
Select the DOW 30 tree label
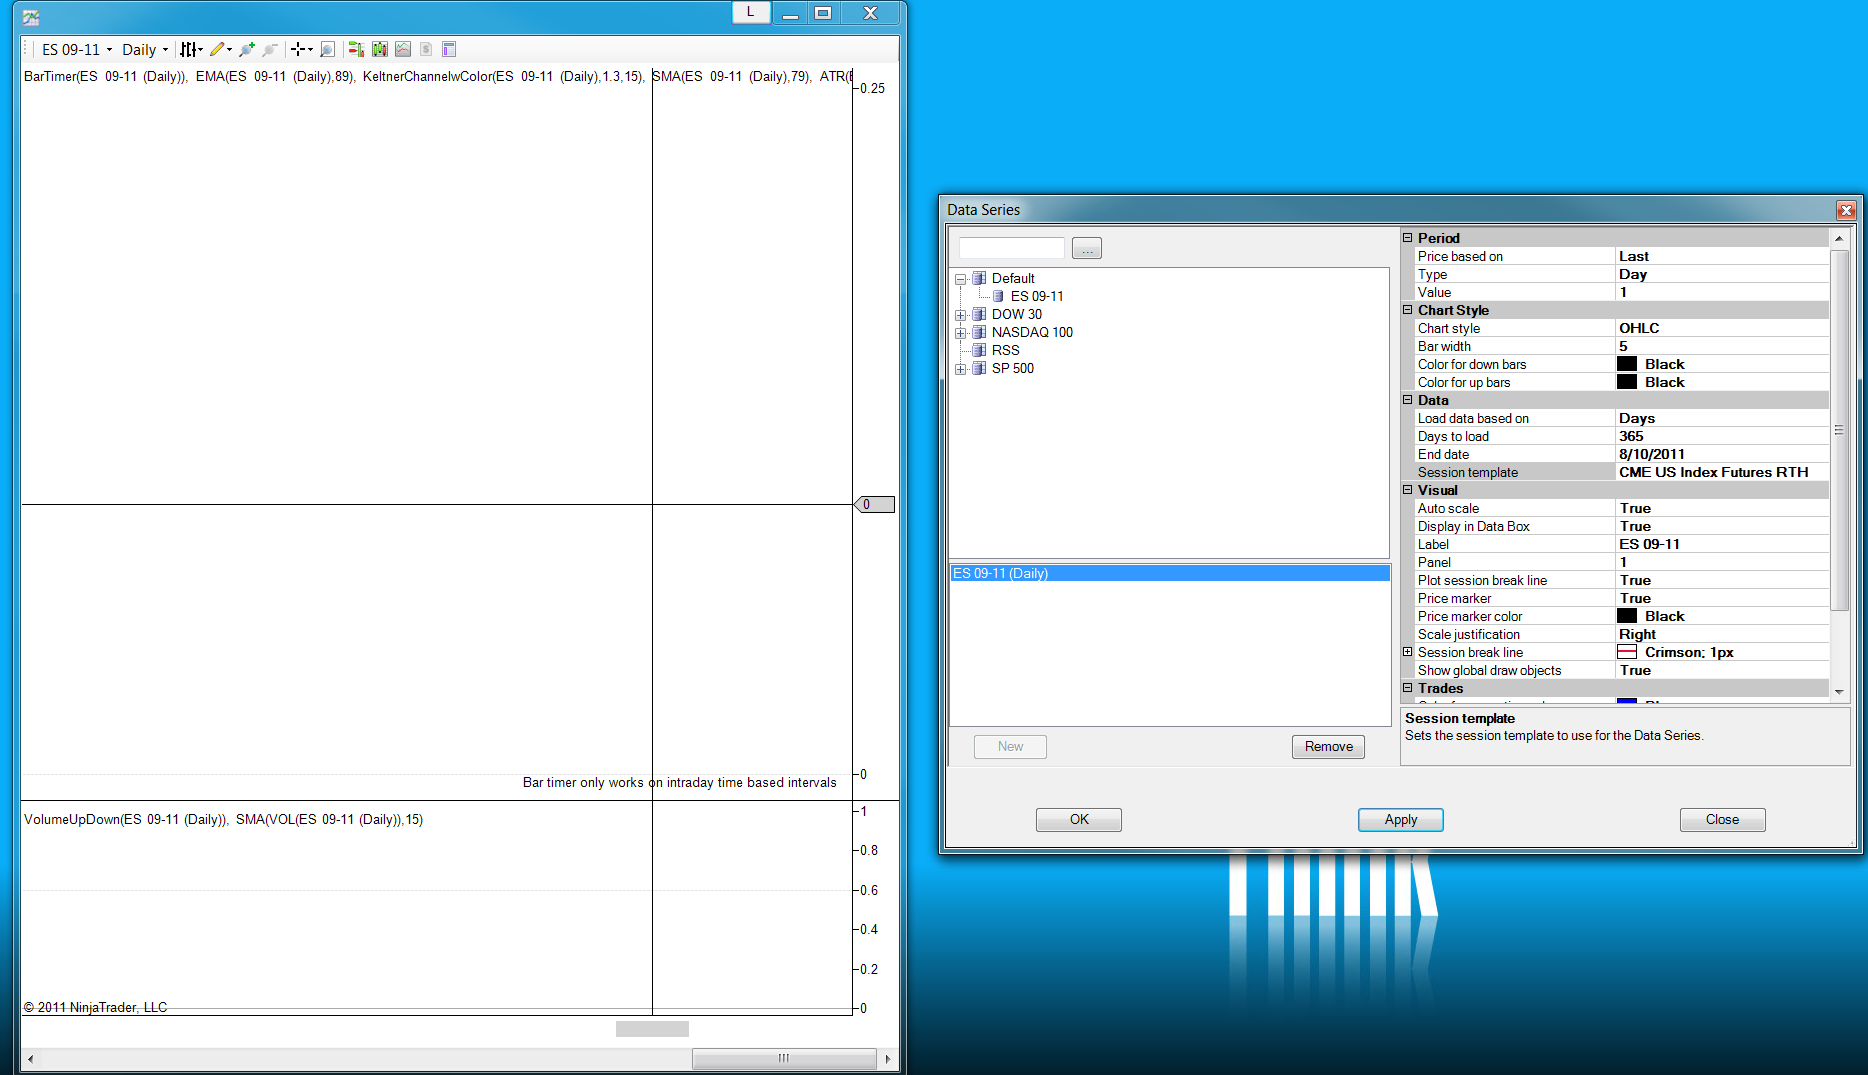[x=1017, y=314]
